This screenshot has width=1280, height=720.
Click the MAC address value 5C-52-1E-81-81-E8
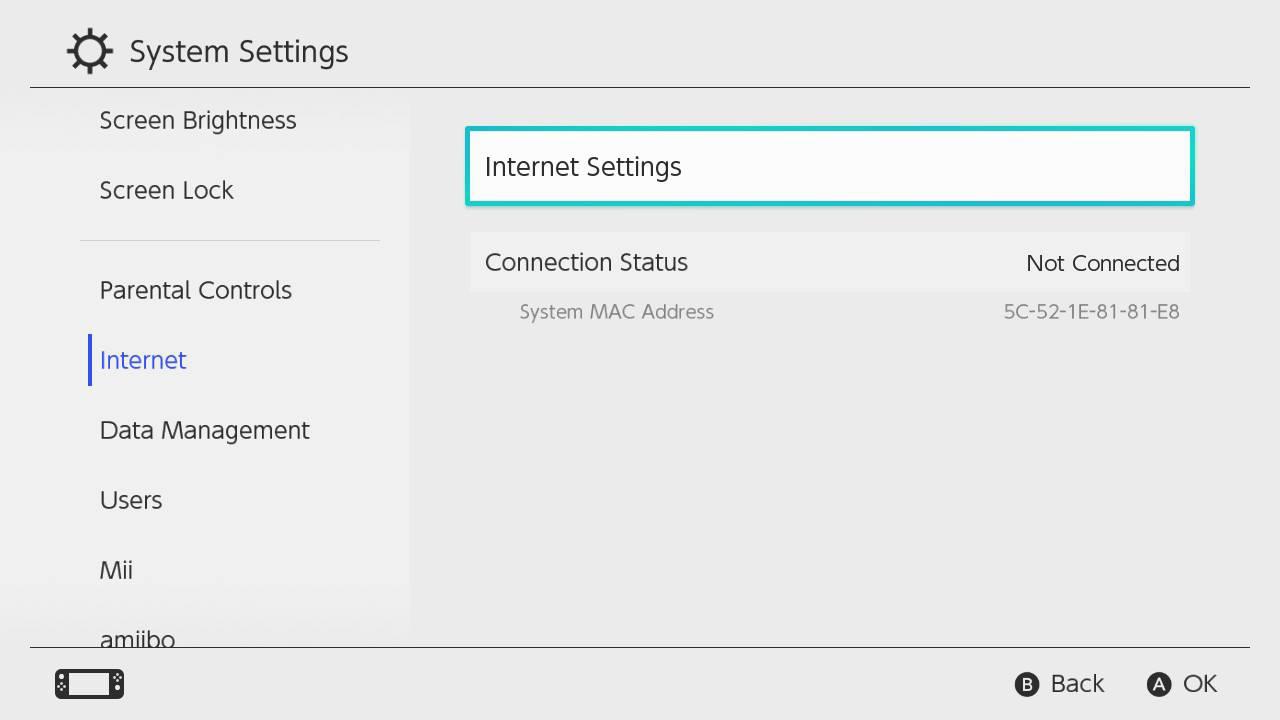pyautogui.click(x=1092, y=312)
